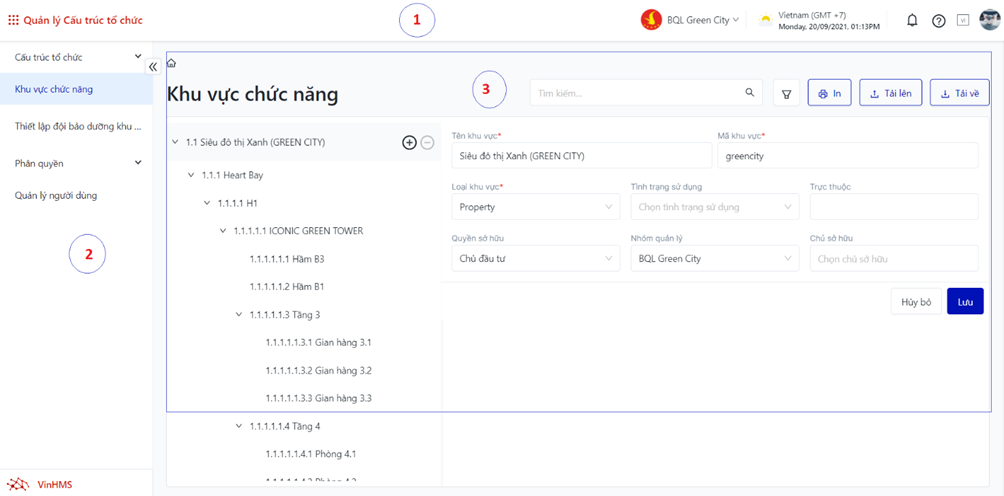This screenshot has height=496, width=1004.
Task: Select Khu vực chức năng in sidebar
Action: click(54, 89)
